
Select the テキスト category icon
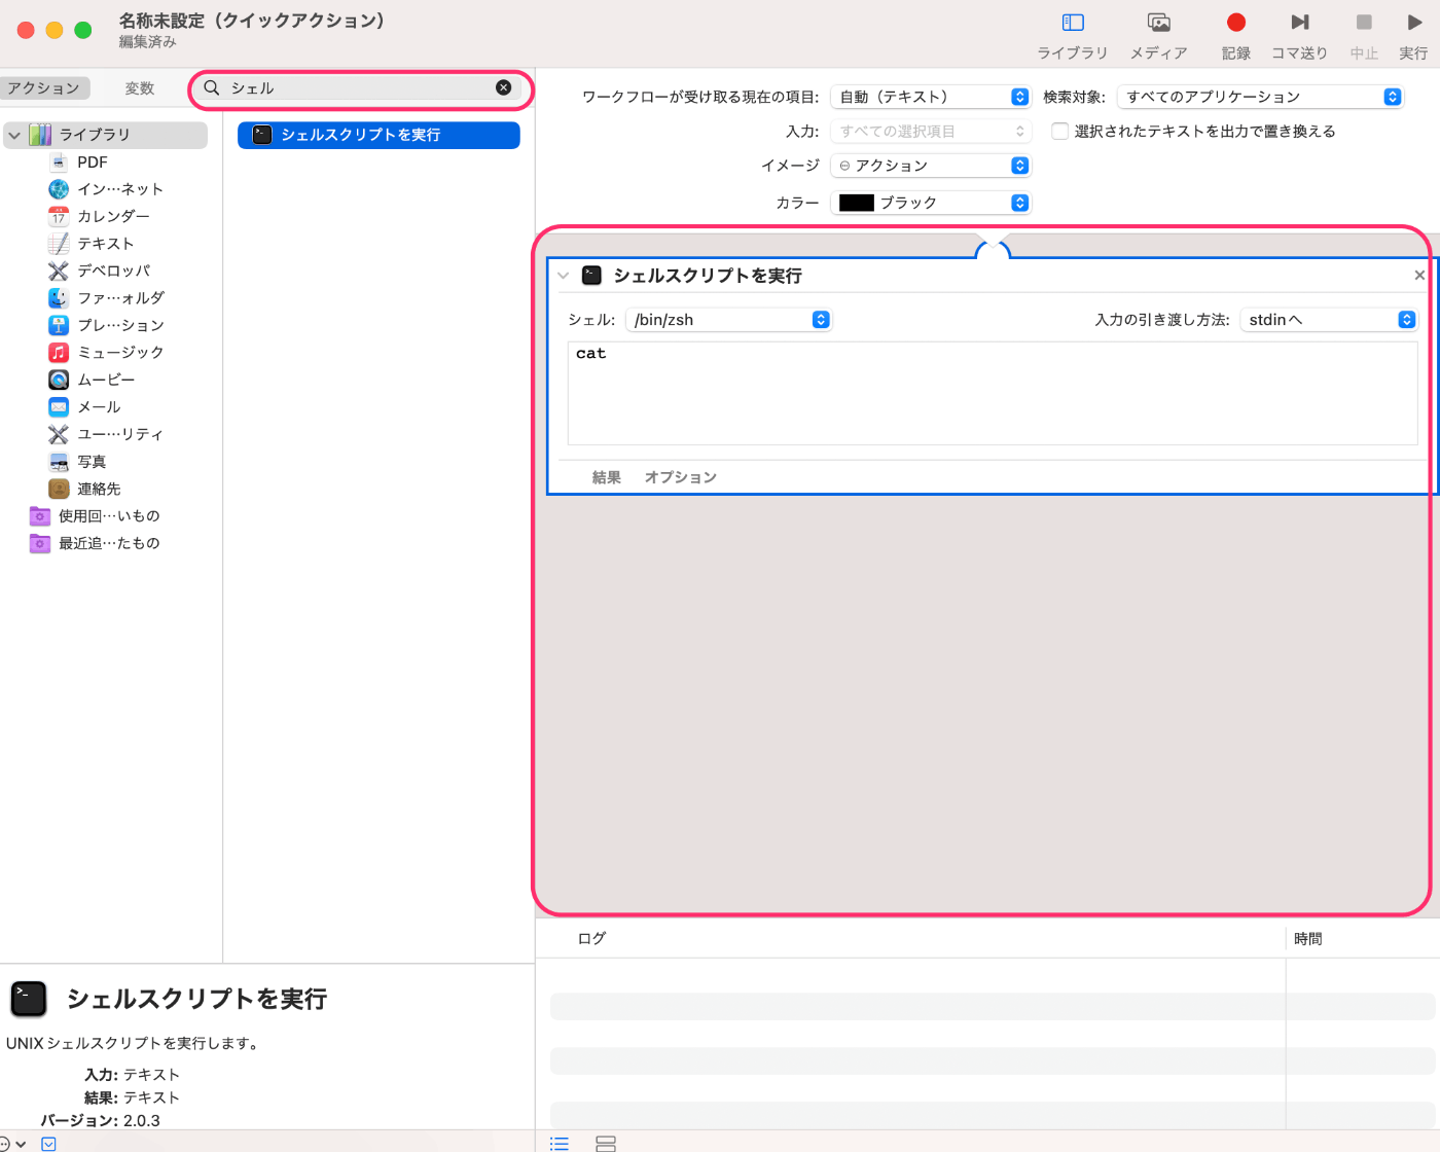click(59, 243)
